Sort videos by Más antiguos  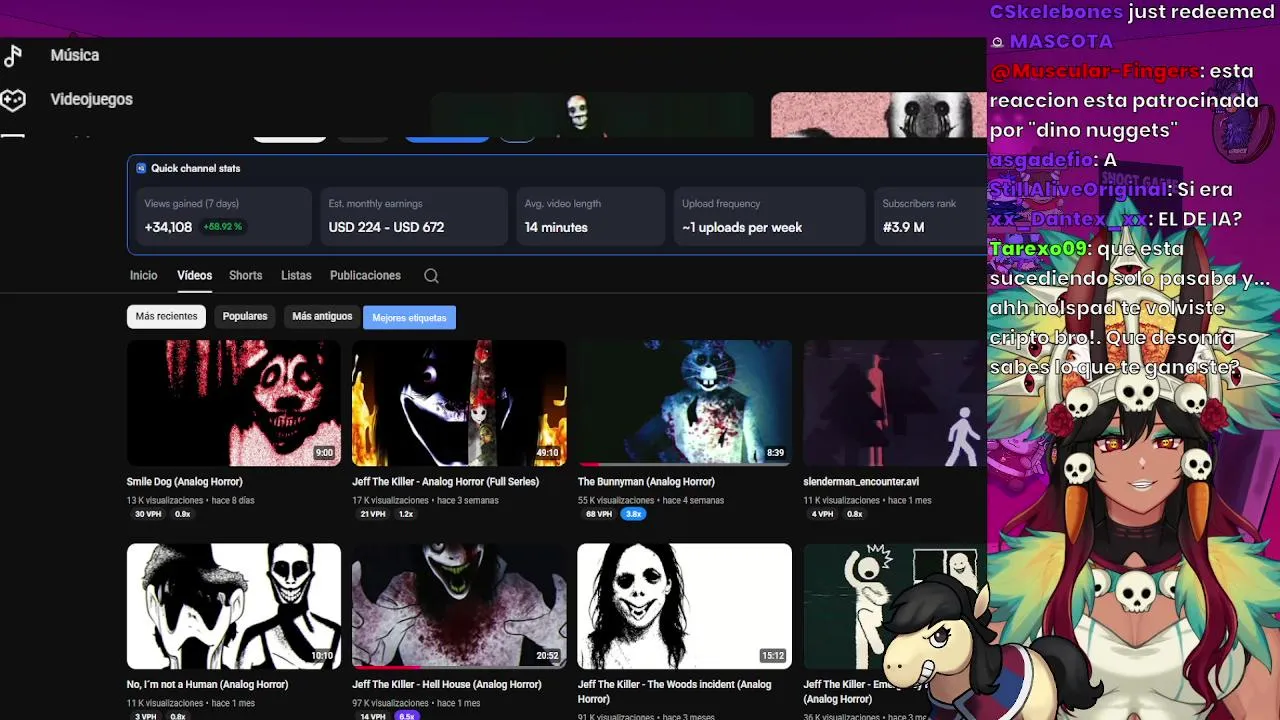tap(322, 316)
